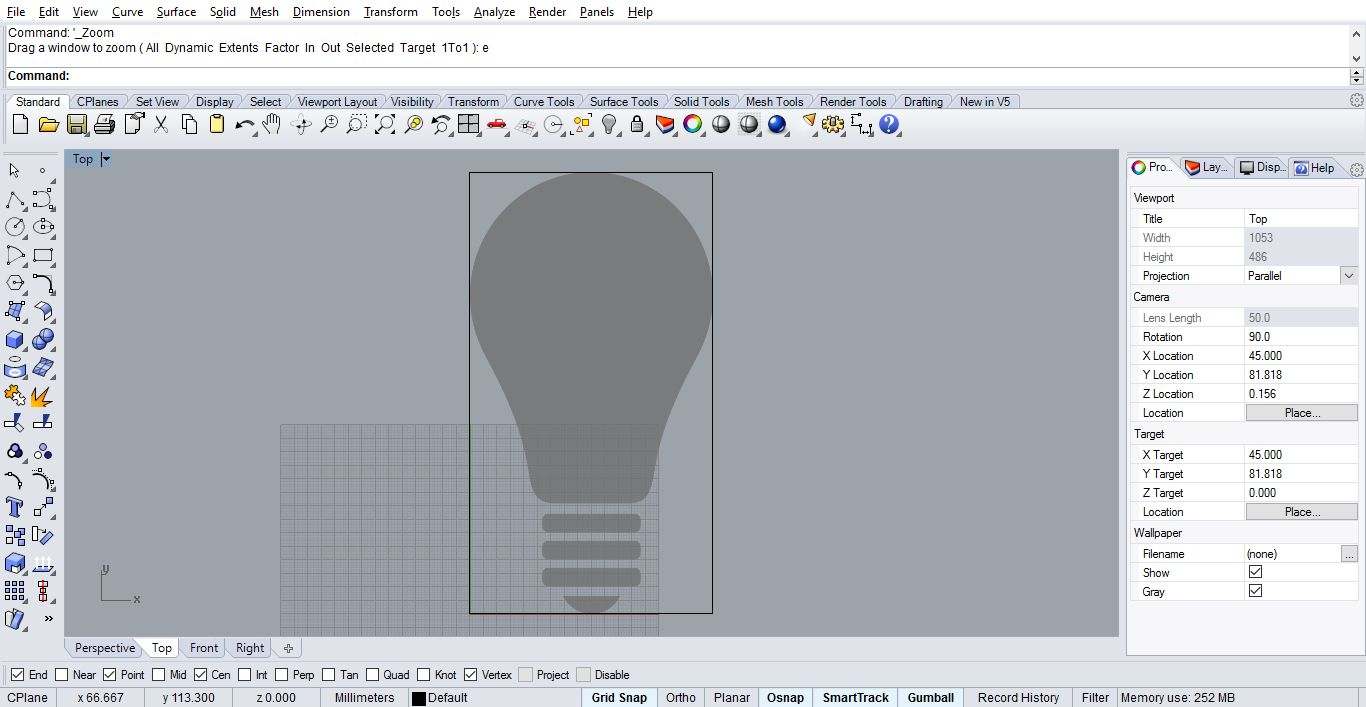
Task: Toggle Ortho mode in status bar
Action: click(681, 698)
